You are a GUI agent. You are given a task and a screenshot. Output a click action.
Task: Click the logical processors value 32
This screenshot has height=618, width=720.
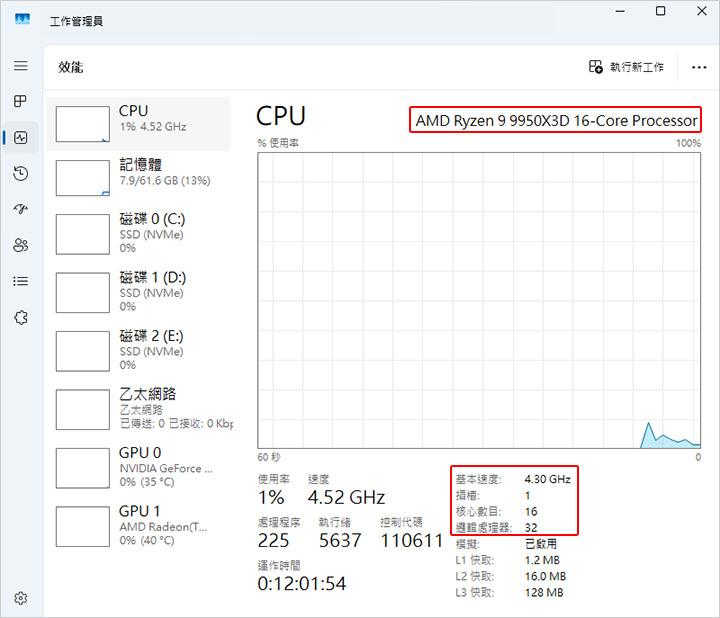click(531, 528)
